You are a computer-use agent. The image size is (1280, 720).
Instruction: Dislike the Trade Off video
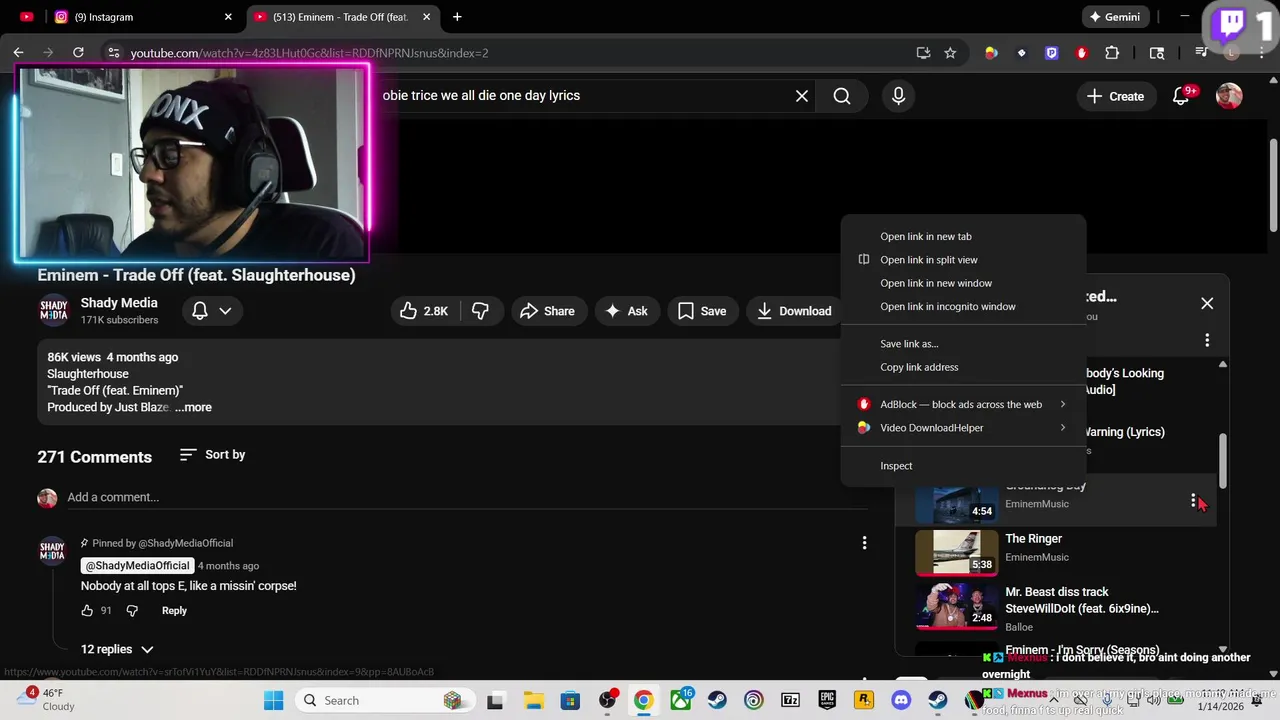click(x=480, y=311)
